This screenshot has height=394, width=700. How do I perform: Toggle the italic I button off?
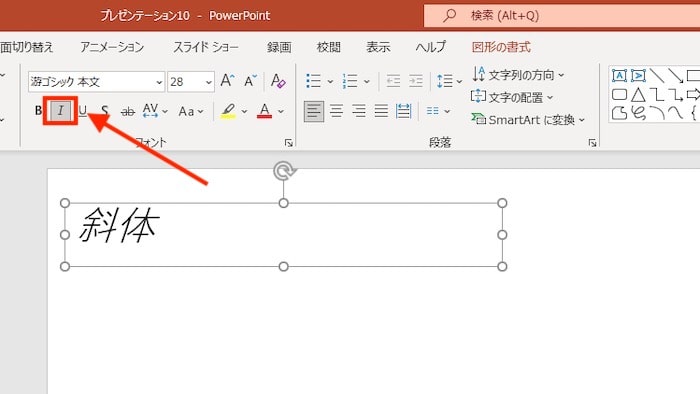pos(61,110)
